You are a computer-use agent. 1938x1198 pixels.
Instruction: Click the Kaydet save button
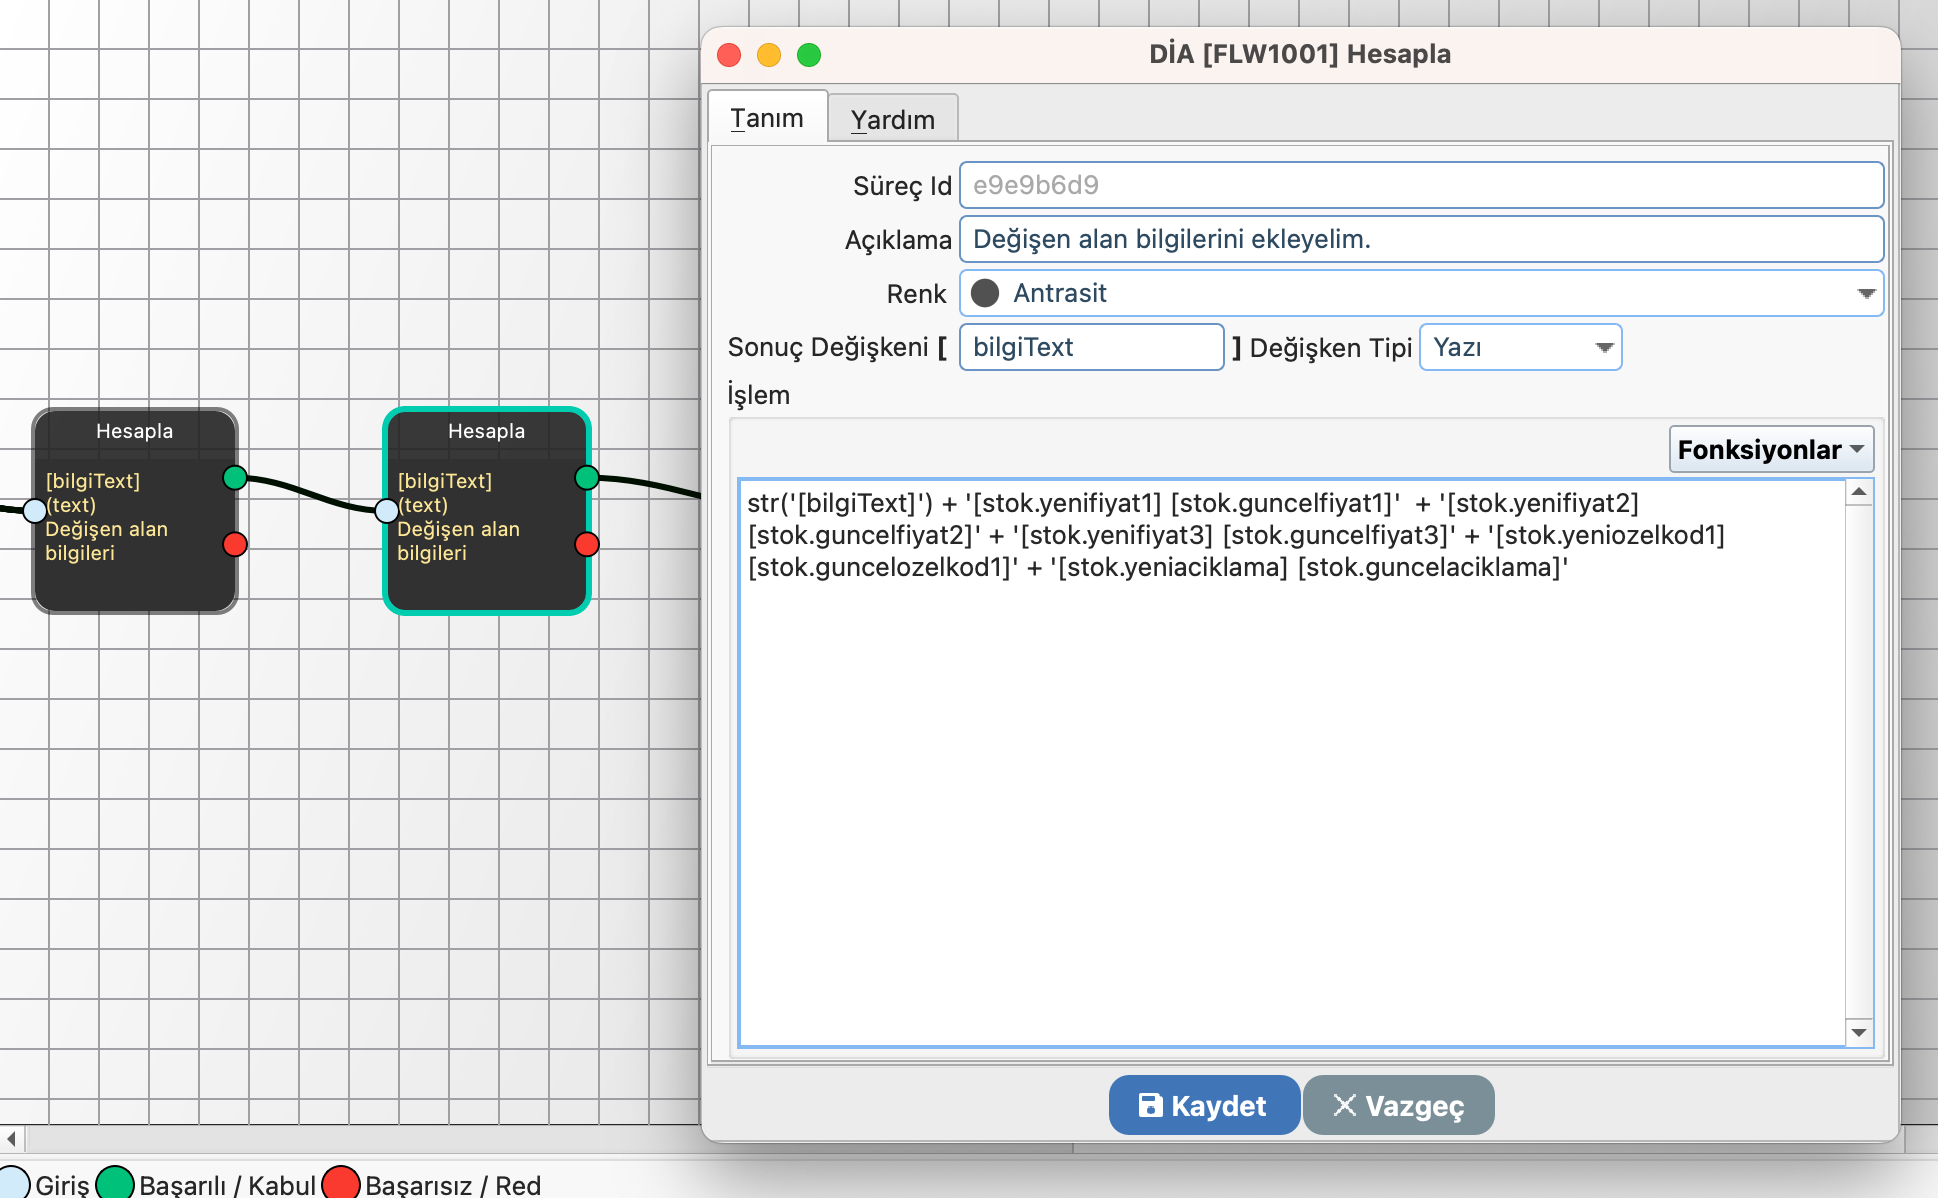(x=1203, y=1105)
